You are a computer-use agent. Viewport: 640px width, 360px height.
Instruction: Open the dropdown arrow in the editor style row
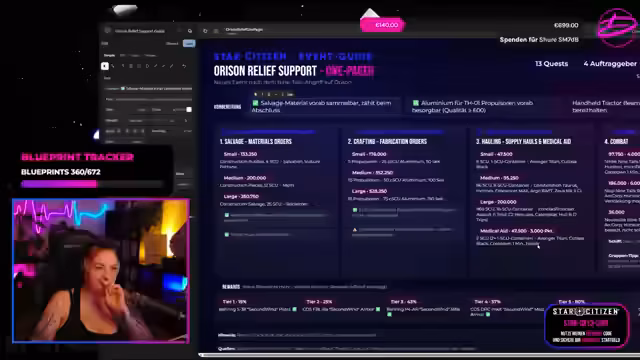pyautogui.click(x=186, y=121)
